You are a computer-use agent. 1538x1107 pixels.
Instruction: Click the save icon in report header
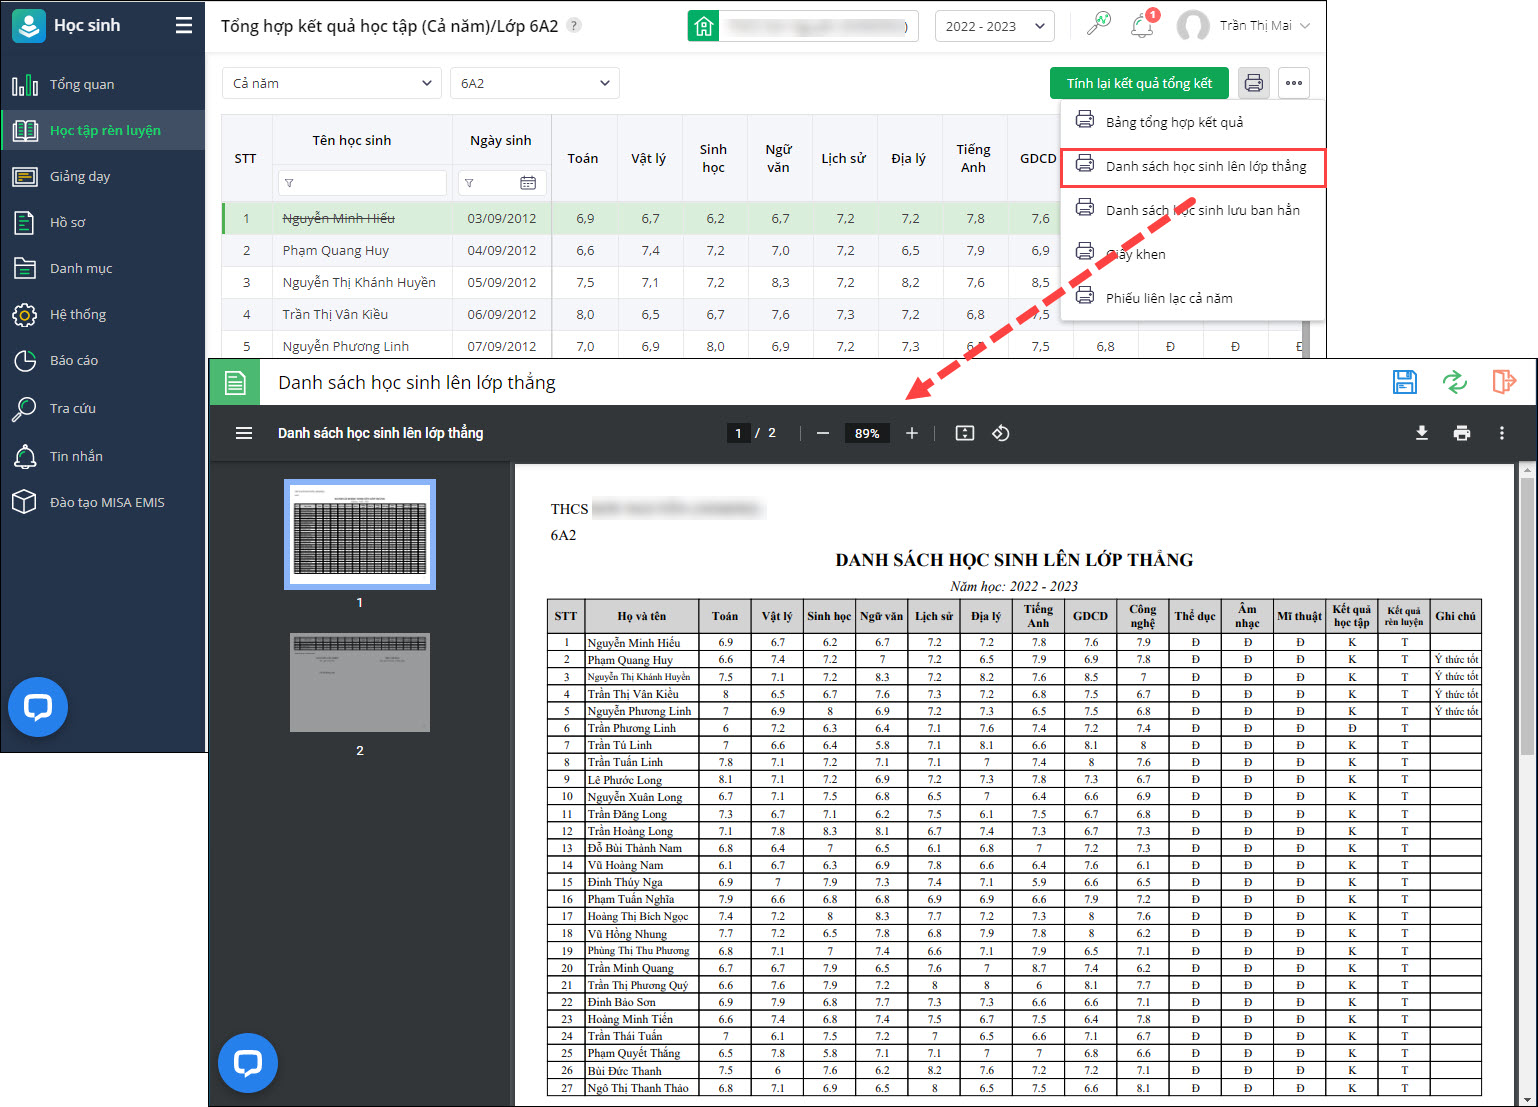(1404, 382)
